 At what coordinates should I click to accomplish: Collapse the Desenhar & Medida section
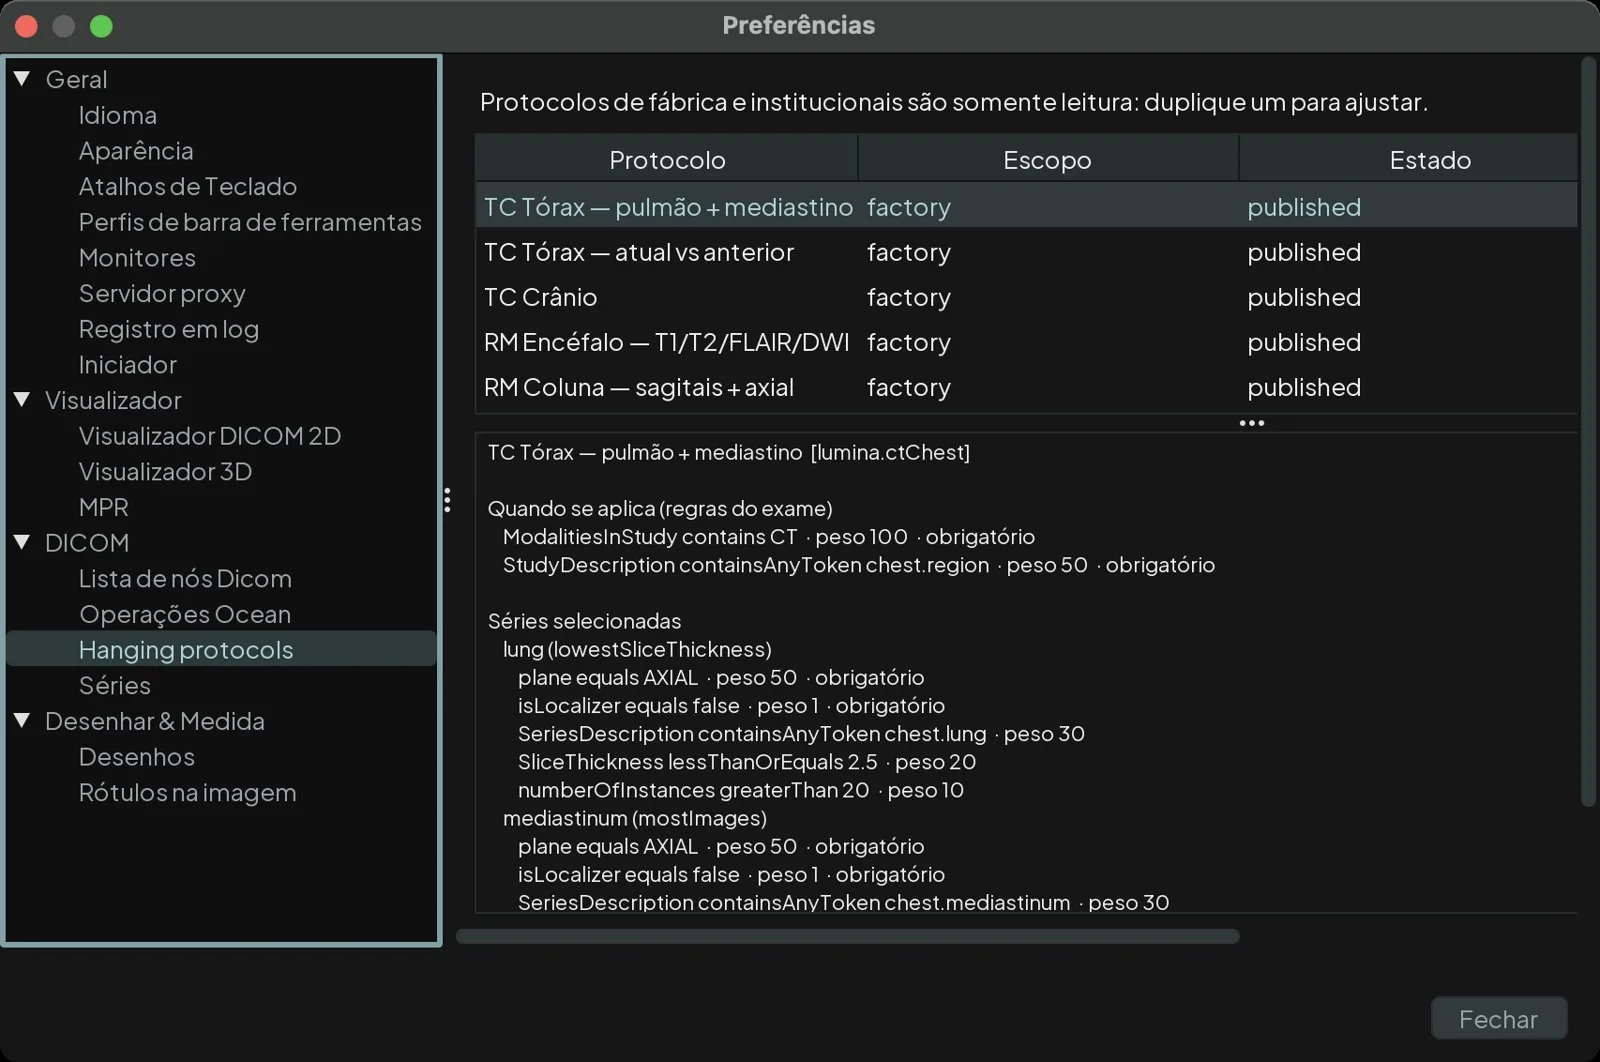click(x=22, y=720)
